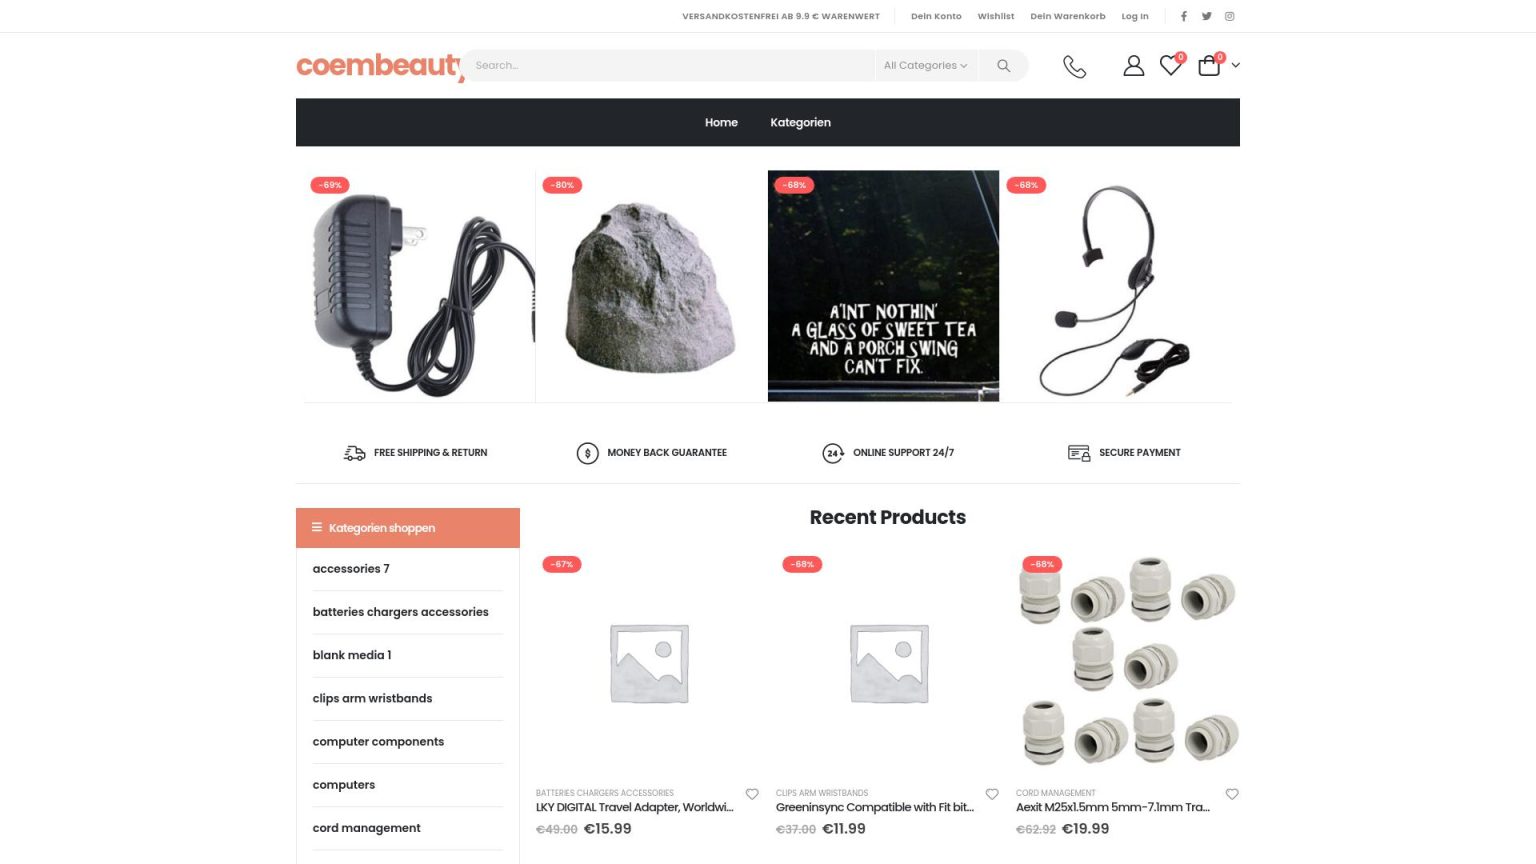Expand the cart dropdown arrow

(x=1236, y=66)
